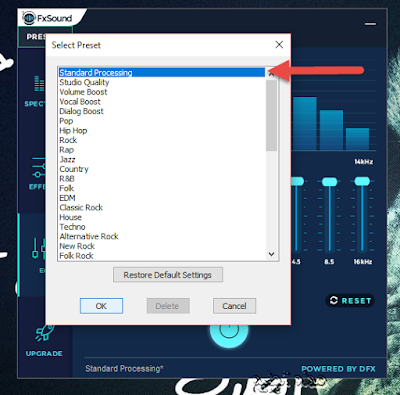Click the preset list scrollbar thumb

(x=272, y=115)
